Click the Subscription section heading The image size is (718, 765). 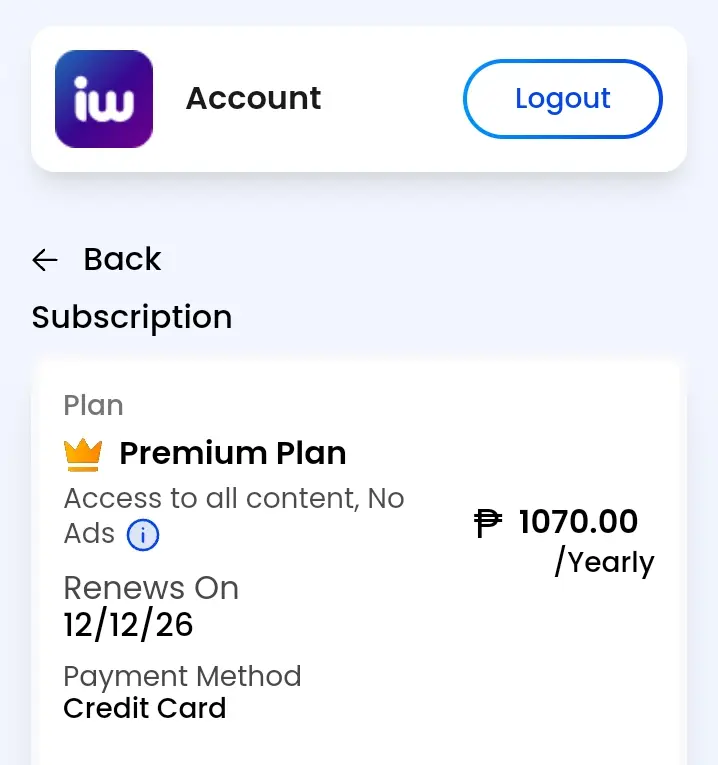click(x=132, y=318)
